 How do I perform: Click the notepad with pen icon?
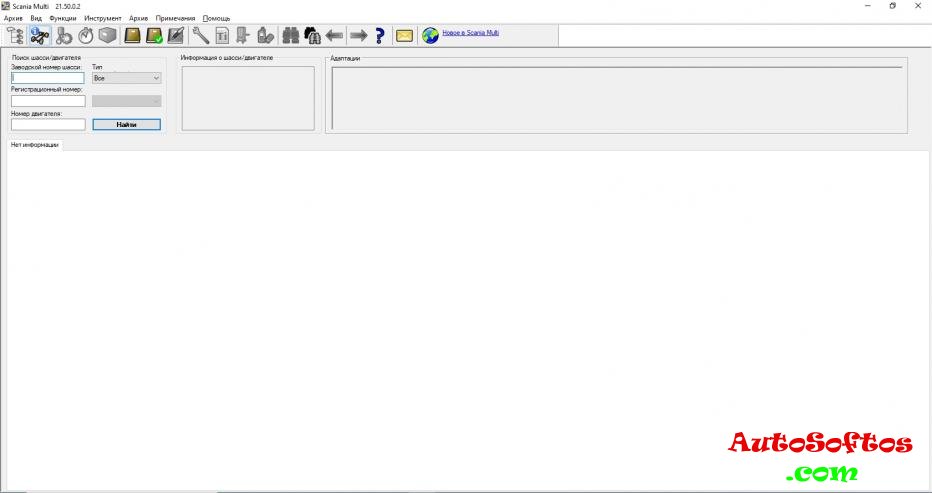pos(176,36)
